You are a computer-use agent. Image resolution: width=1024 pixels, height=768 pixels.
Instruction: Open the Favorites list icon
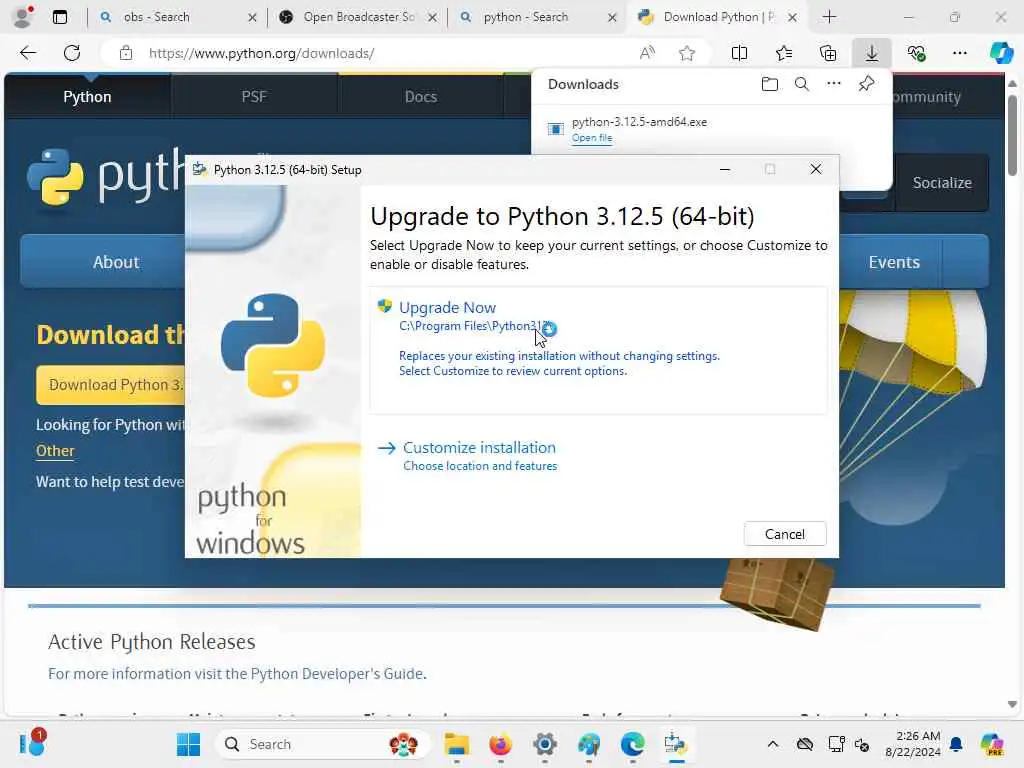coord(784,53)
